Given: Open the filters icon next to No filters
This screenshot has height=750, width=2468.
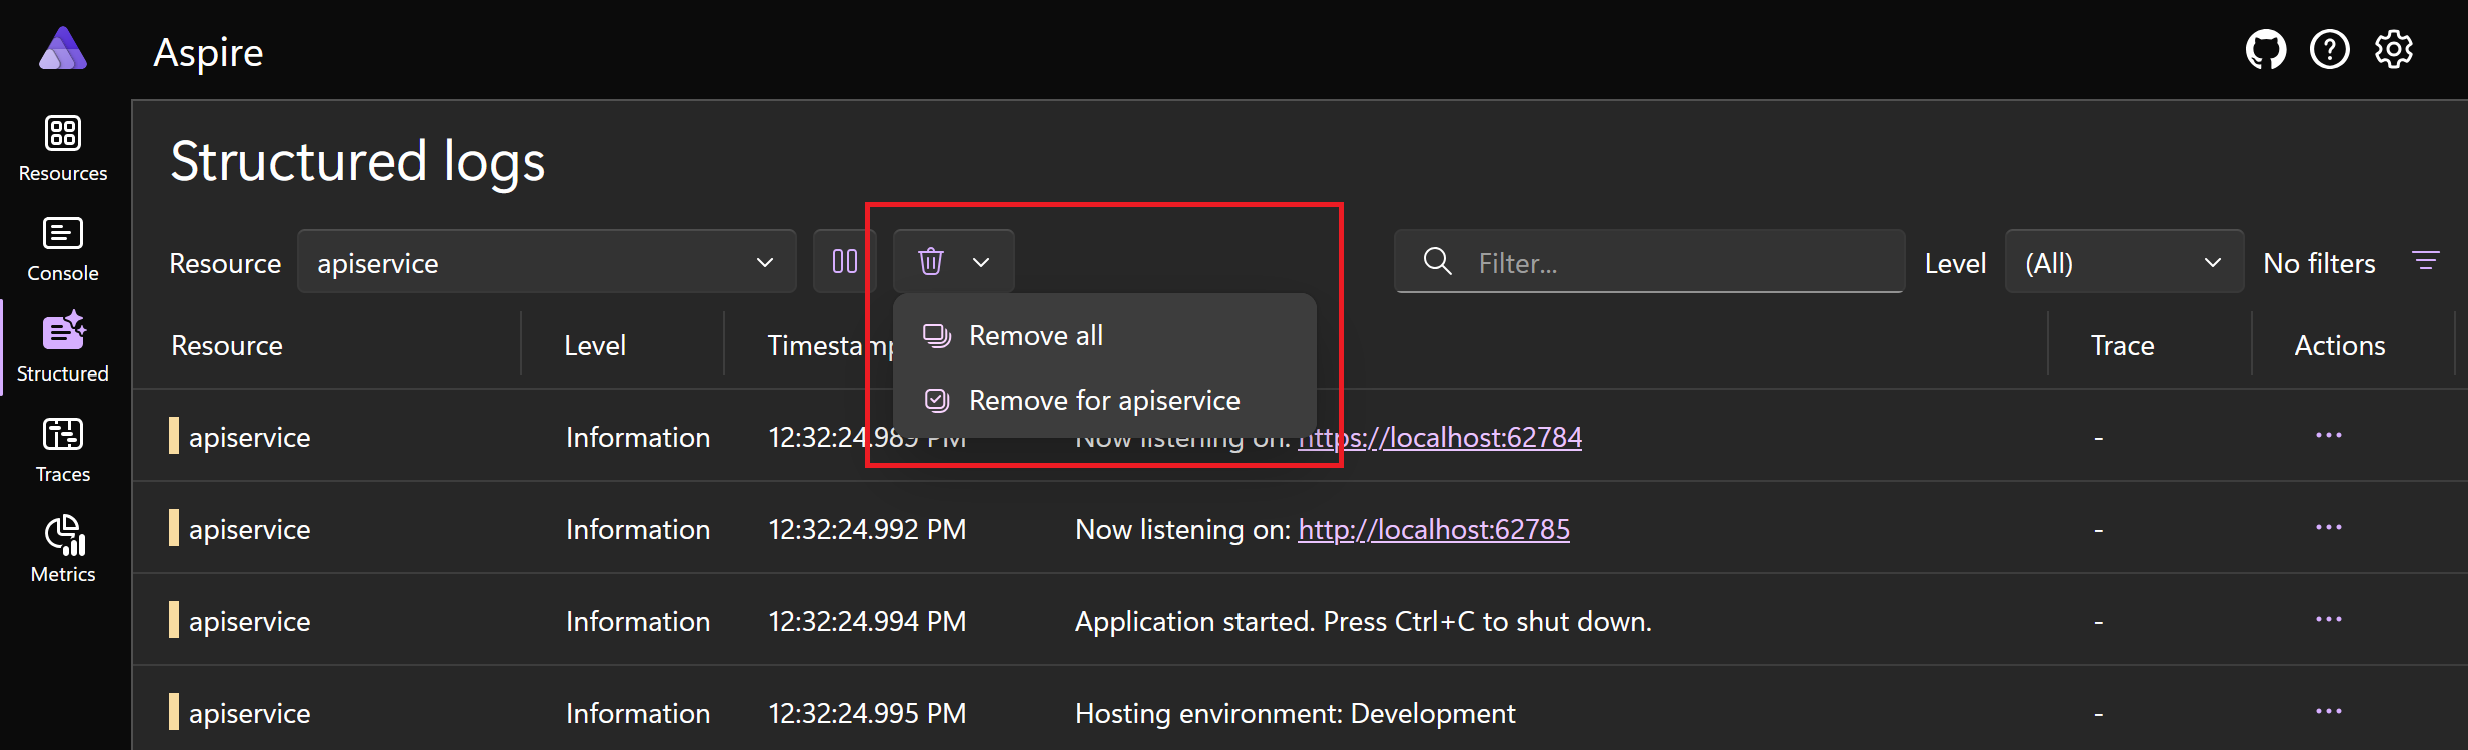Looking at the screenshot, I should (2426, 261).
